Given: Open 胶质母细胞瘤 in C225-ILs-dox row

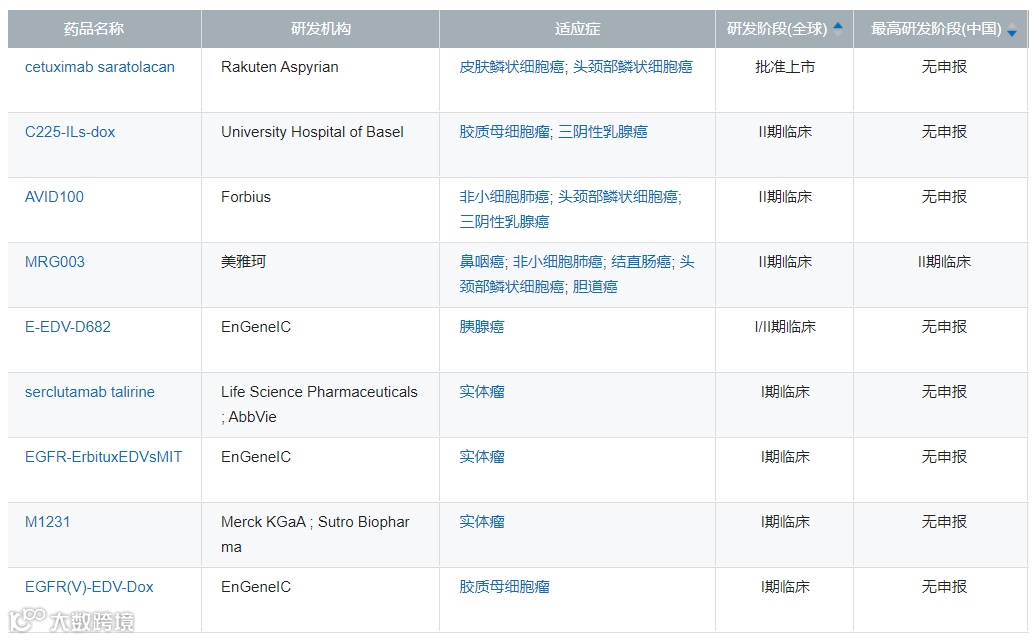Looking at the screenshot, I should [504, 132].
